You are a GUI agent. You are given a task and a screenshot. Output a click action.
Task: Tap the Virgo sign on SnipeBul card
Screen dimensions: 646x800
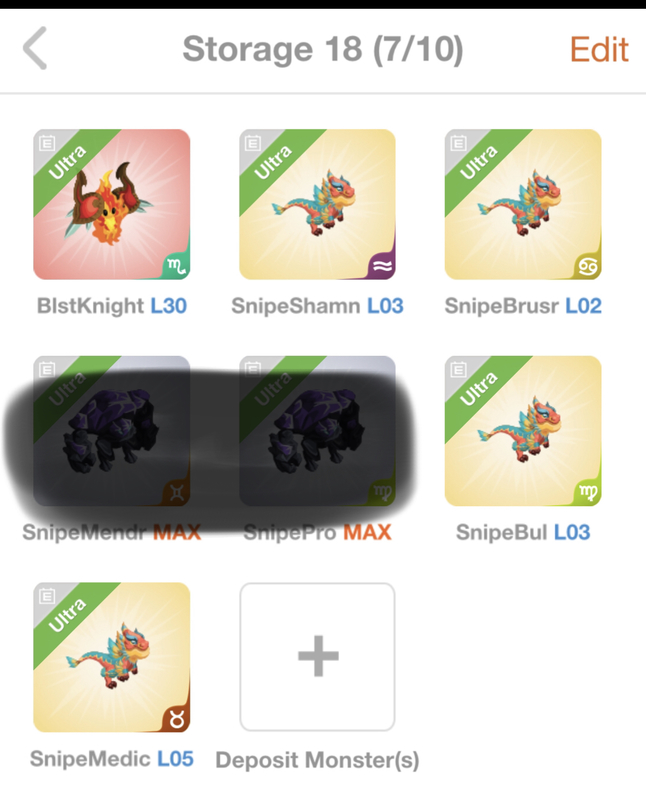(588, 492)
